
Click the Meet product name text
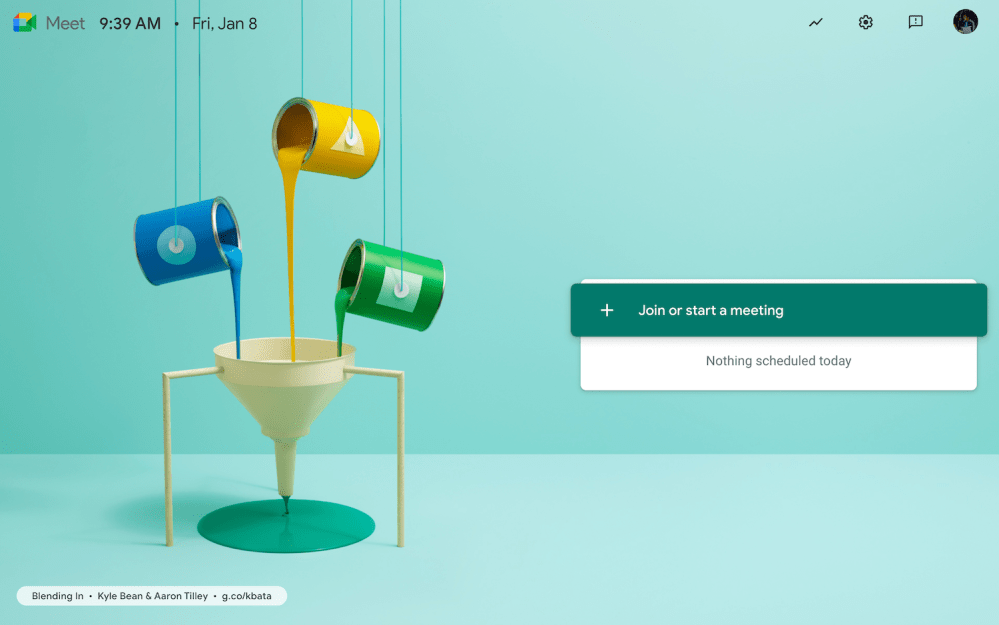point(66,23)
